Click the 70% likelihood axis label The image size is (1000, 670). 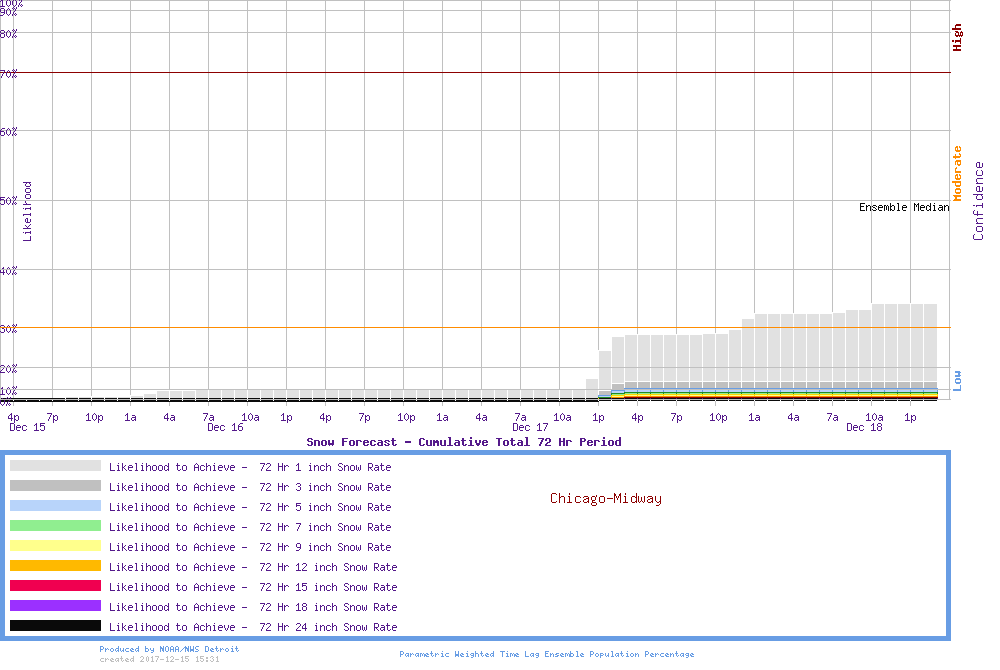pyautogui.click(x=9, y=74)
